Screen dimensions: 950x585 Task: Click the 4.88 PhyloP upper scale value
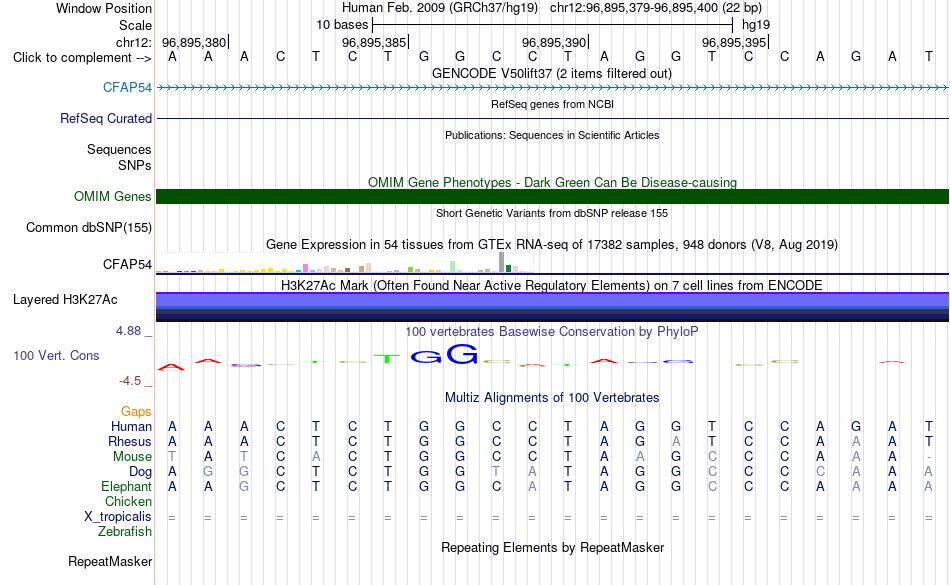tap(128, 331)
